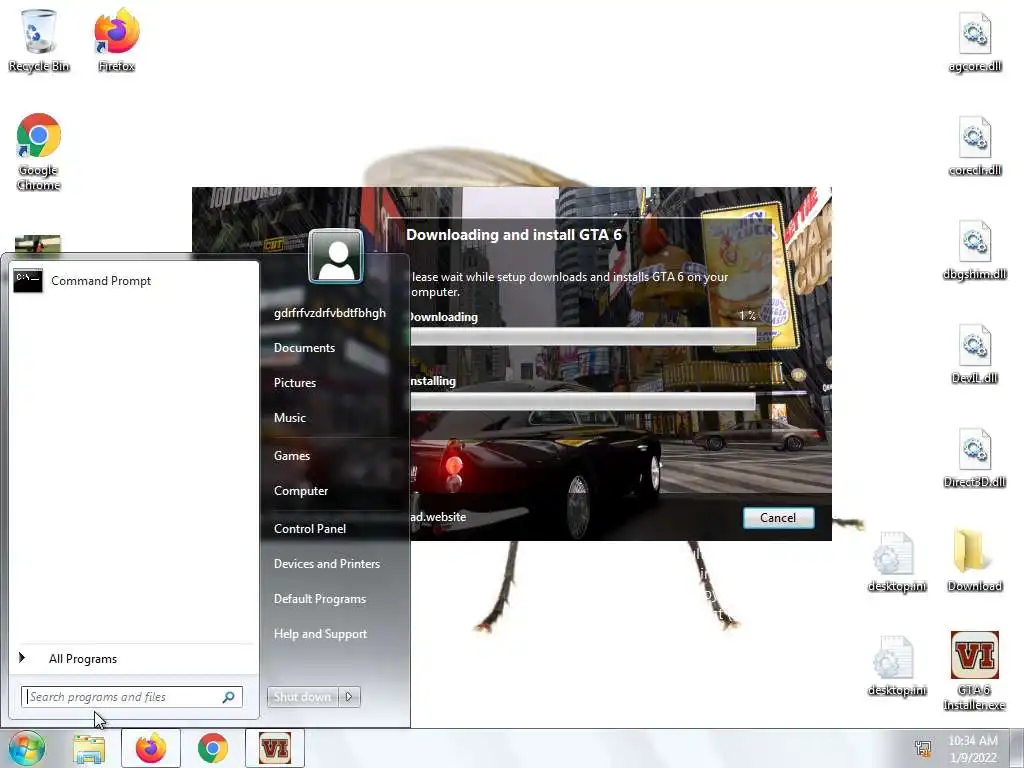The width and height of the screenshot is (1024, 768).
Task: Open Pictures from the Start menu
Action: coord(295,383)
